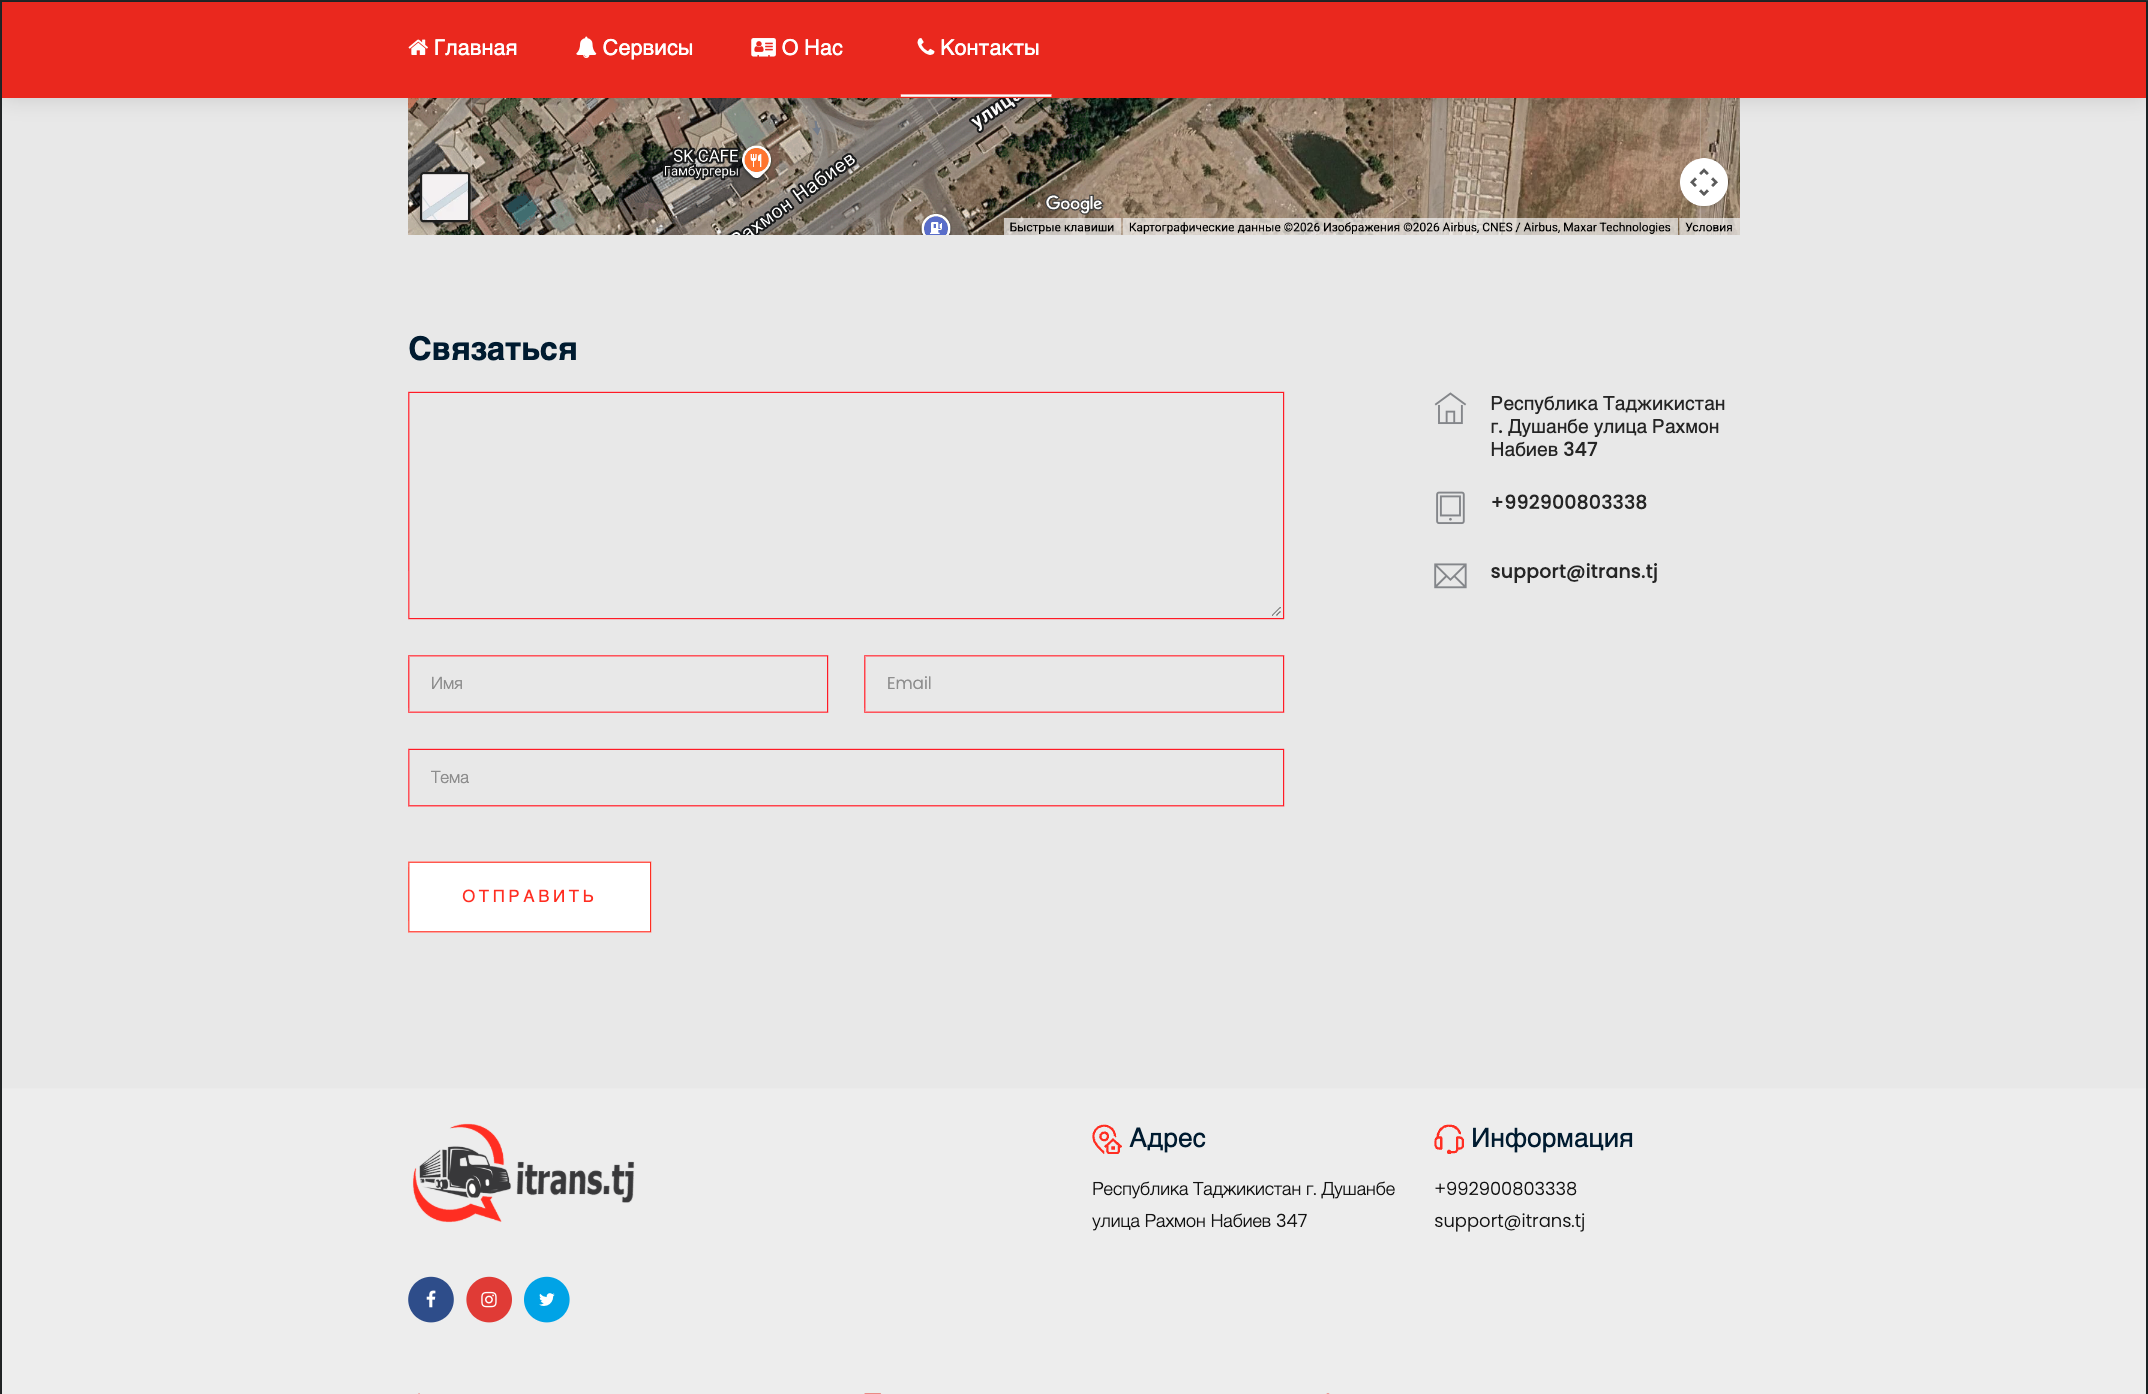Image resolution: width=2148 pixels, height=1394 pixels.
Task: Submit form with ОТПРАВИТЬ button
Action: [529, 897]
